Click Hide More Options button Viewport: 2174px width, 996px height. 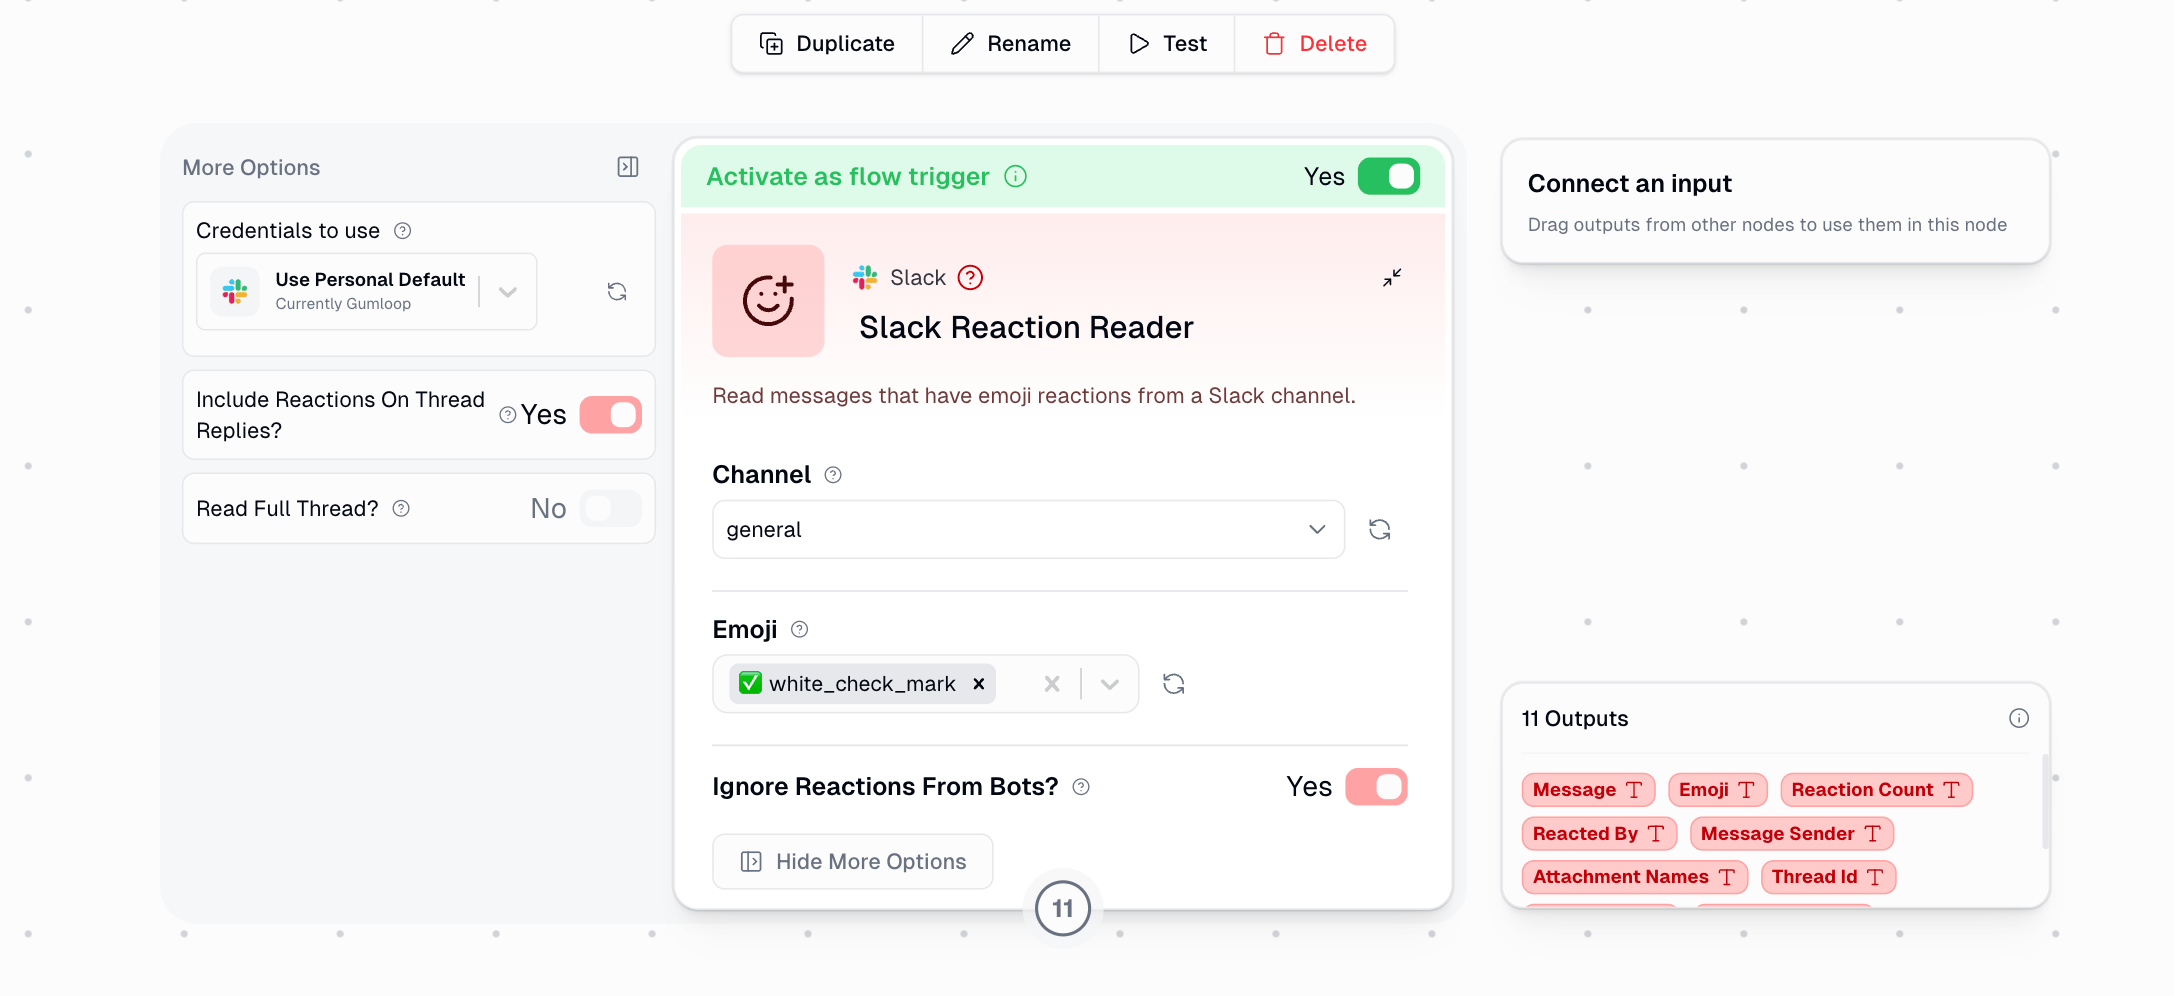click(853, 862)
